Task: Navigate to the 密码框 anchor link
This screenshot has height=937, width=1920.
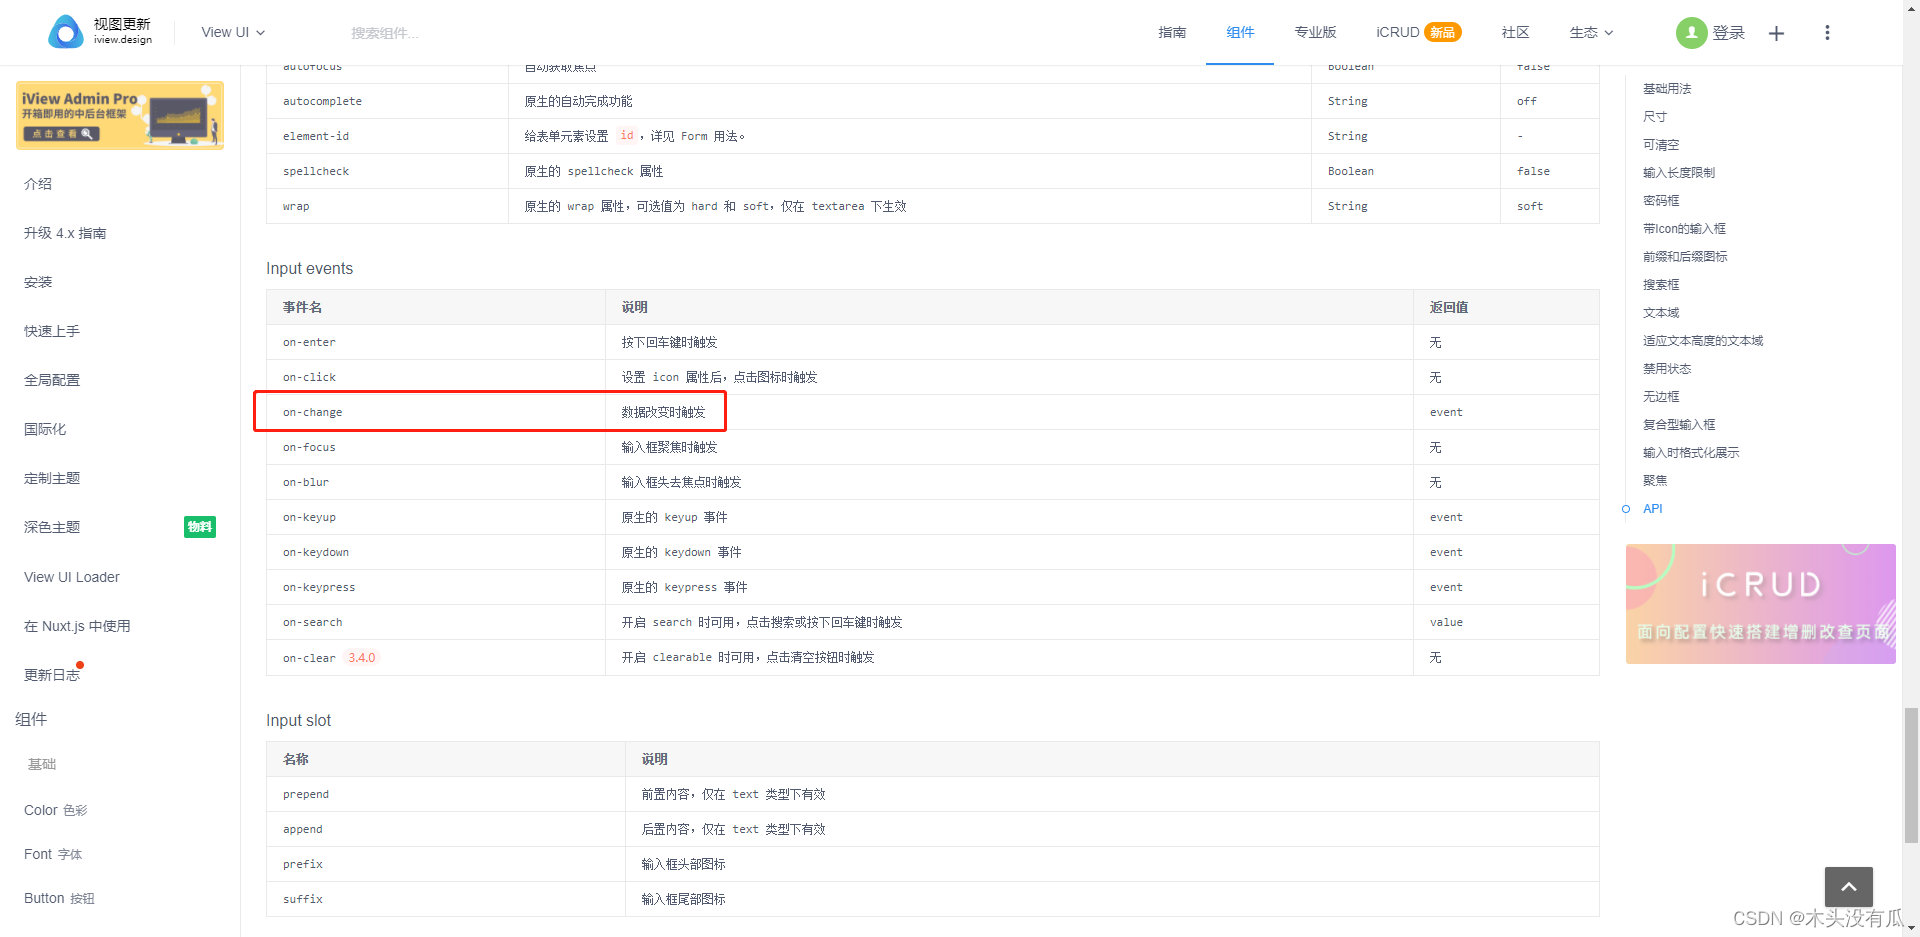Action: tap(1660, 200)
